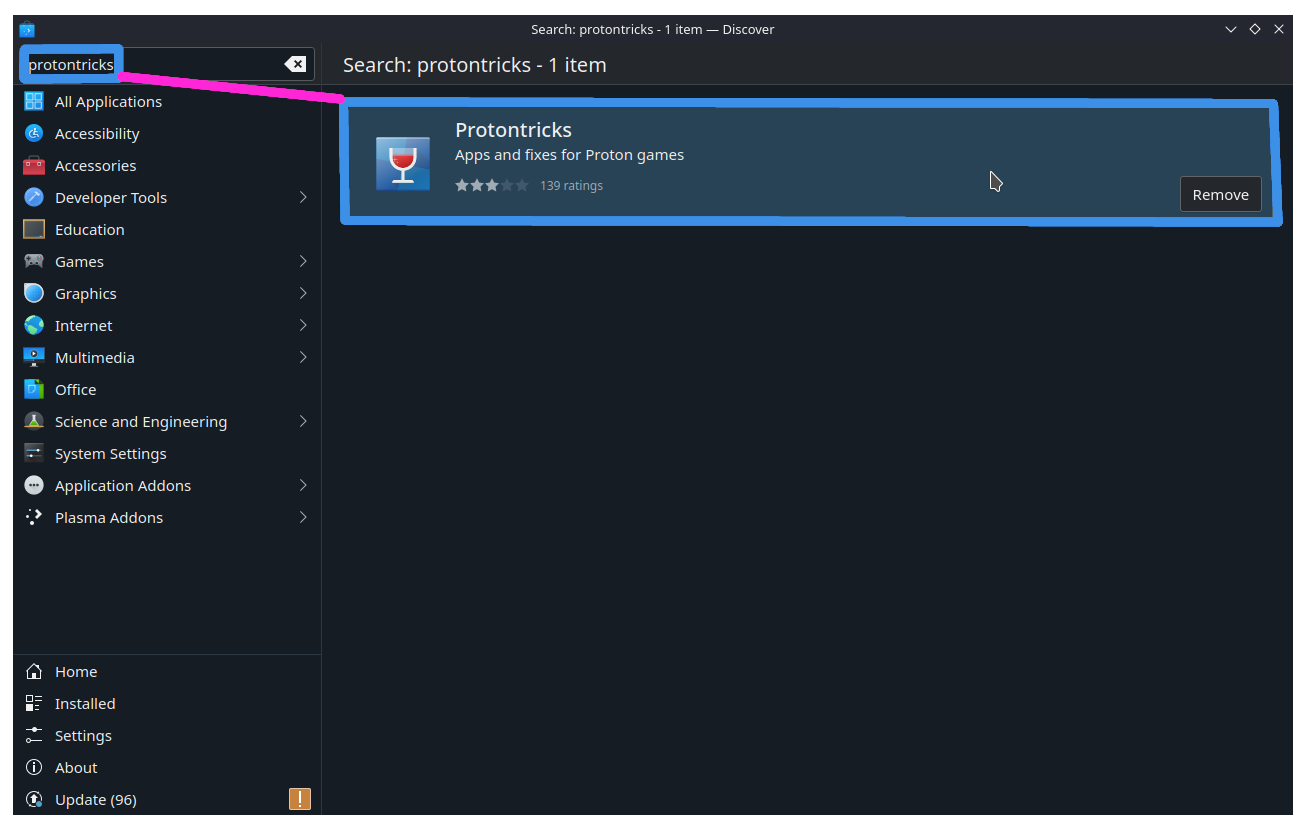
Task: Expand the Multimedia category arrow
Action: tap(303, 357)
